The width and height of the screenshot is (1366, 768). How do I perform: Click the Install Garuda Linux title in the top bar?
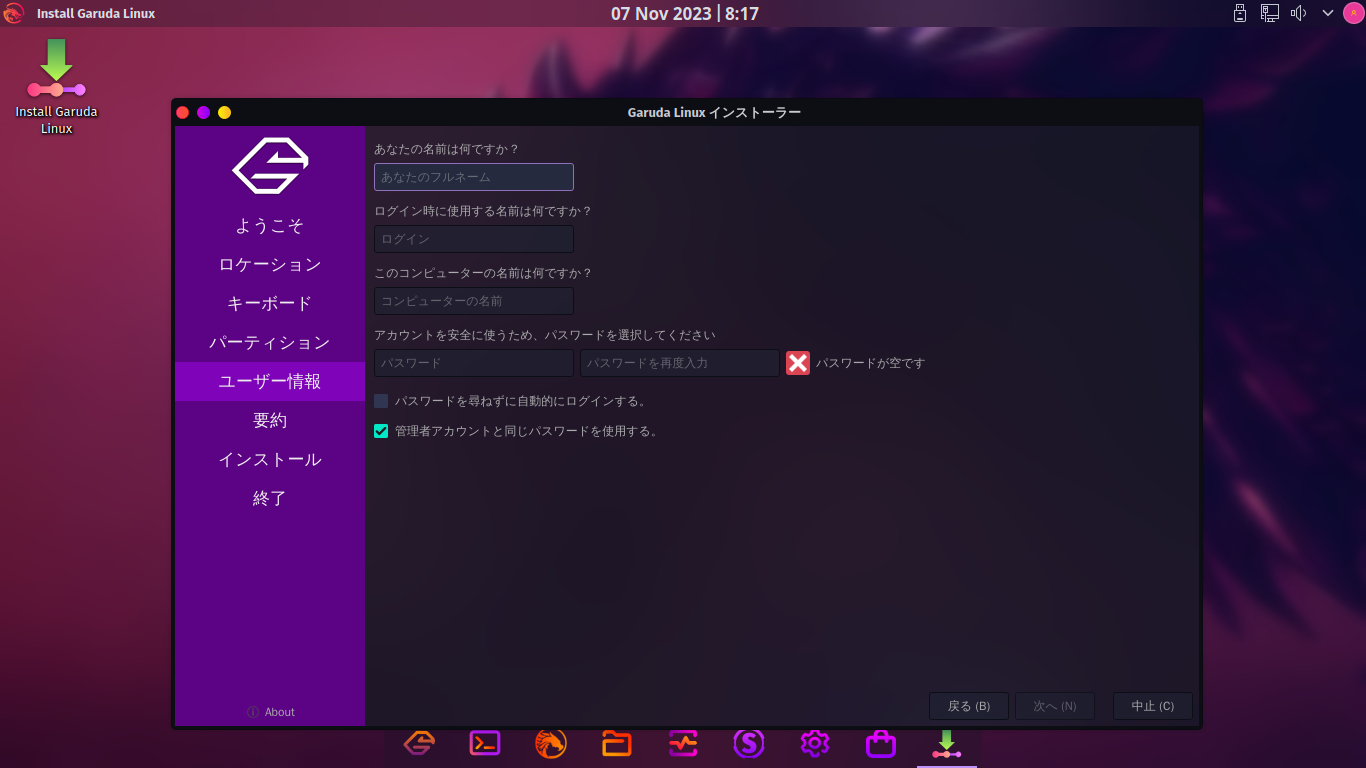(x=96, y=14)
